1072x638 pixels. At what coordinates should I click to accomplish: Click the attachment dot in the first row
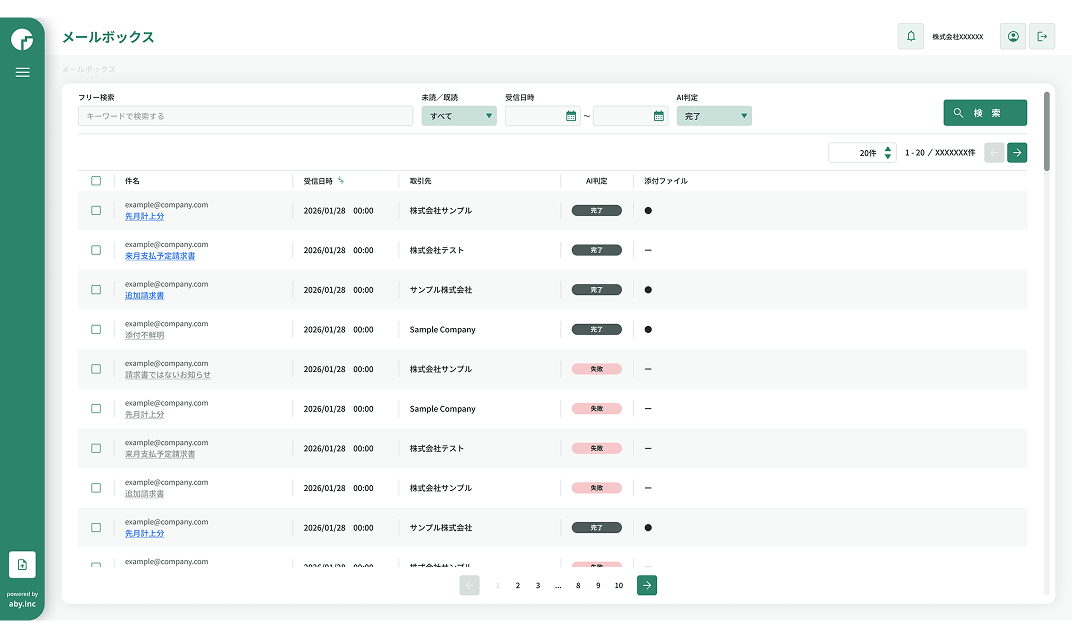tap(648, 211)
